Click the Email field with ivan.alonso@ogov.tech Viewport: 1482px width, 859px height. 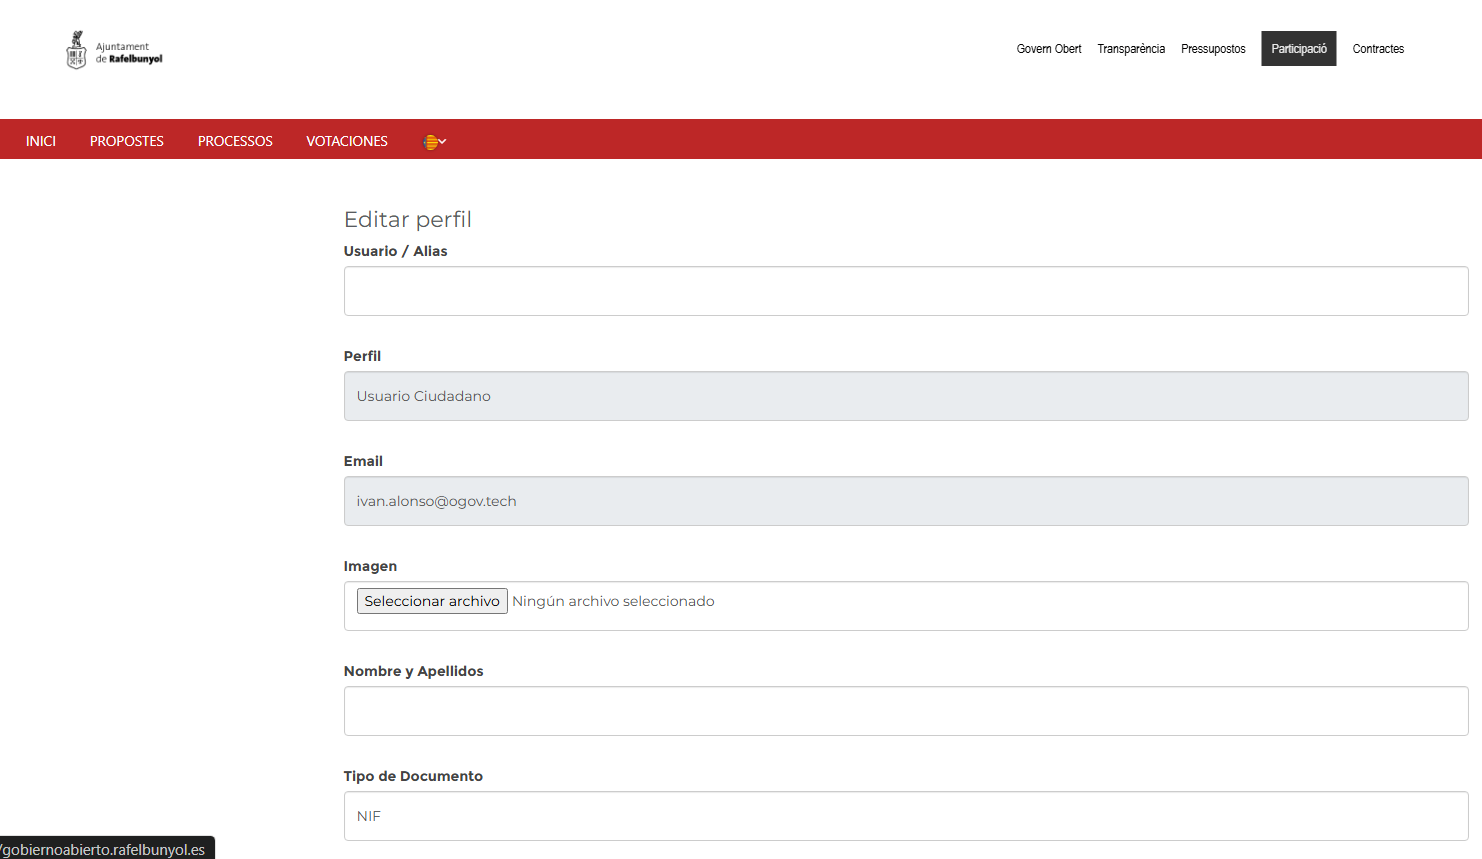pyautogui.click(x=905, y=501)
